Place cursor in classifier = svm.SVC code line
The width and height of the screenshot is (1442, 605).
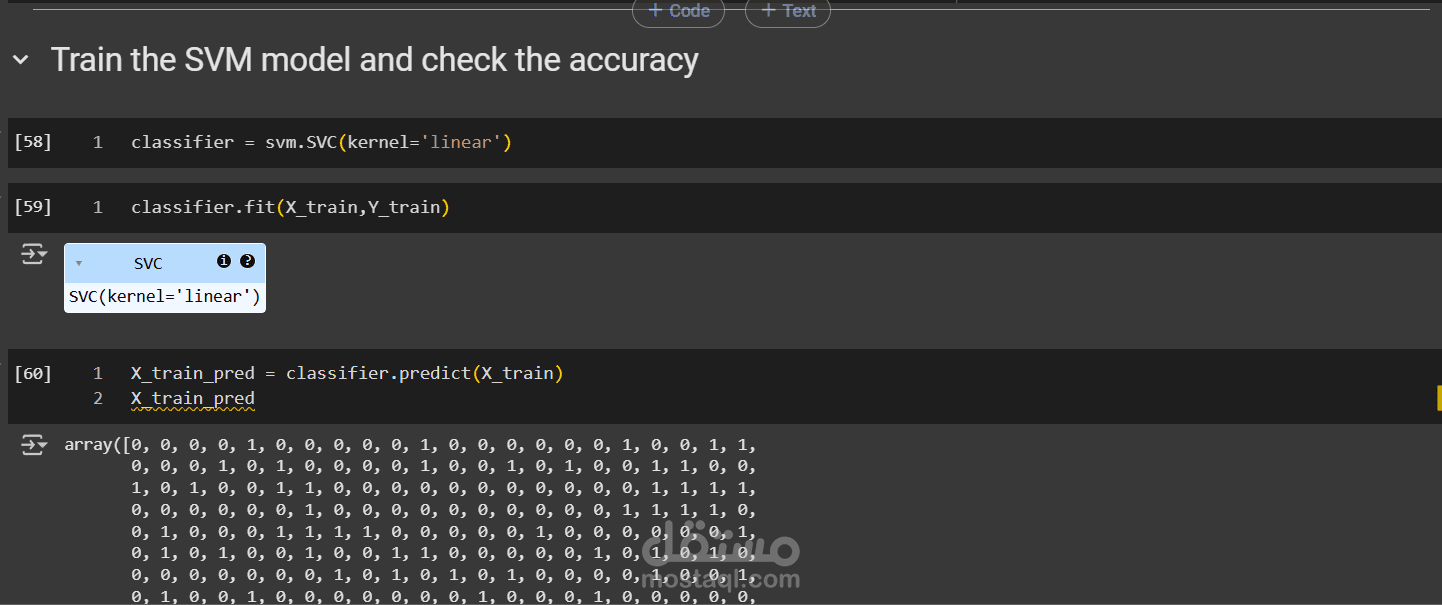tap(320, 142)
